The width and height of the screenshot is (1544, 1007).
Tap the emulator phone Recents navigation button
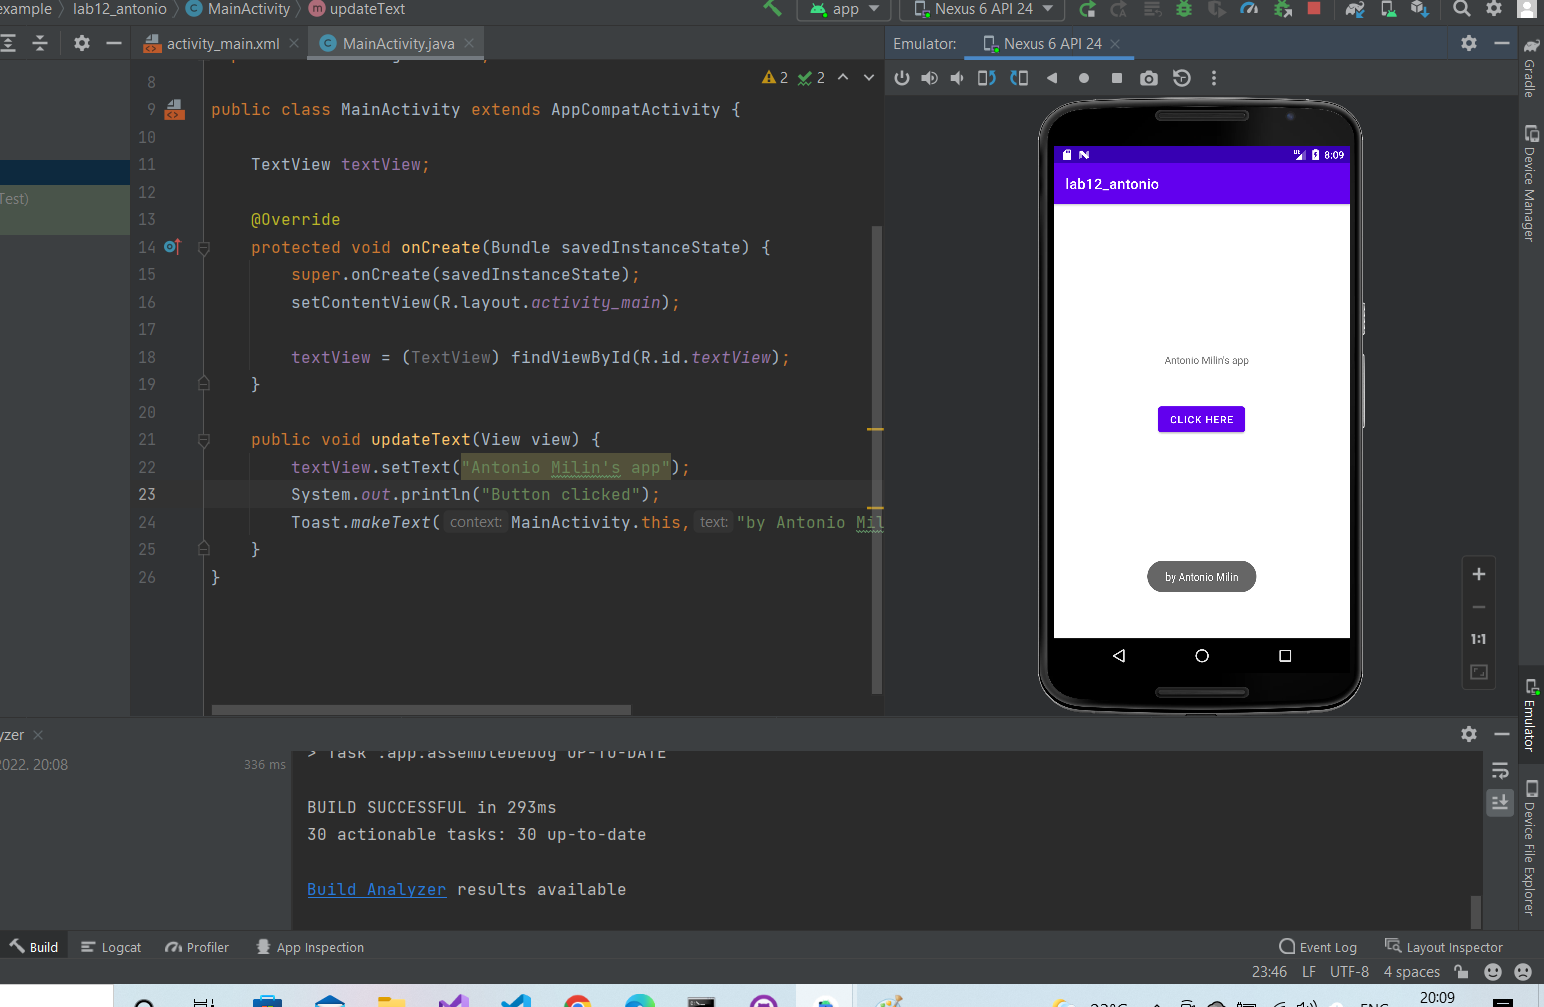click(x=1285, y=656)
